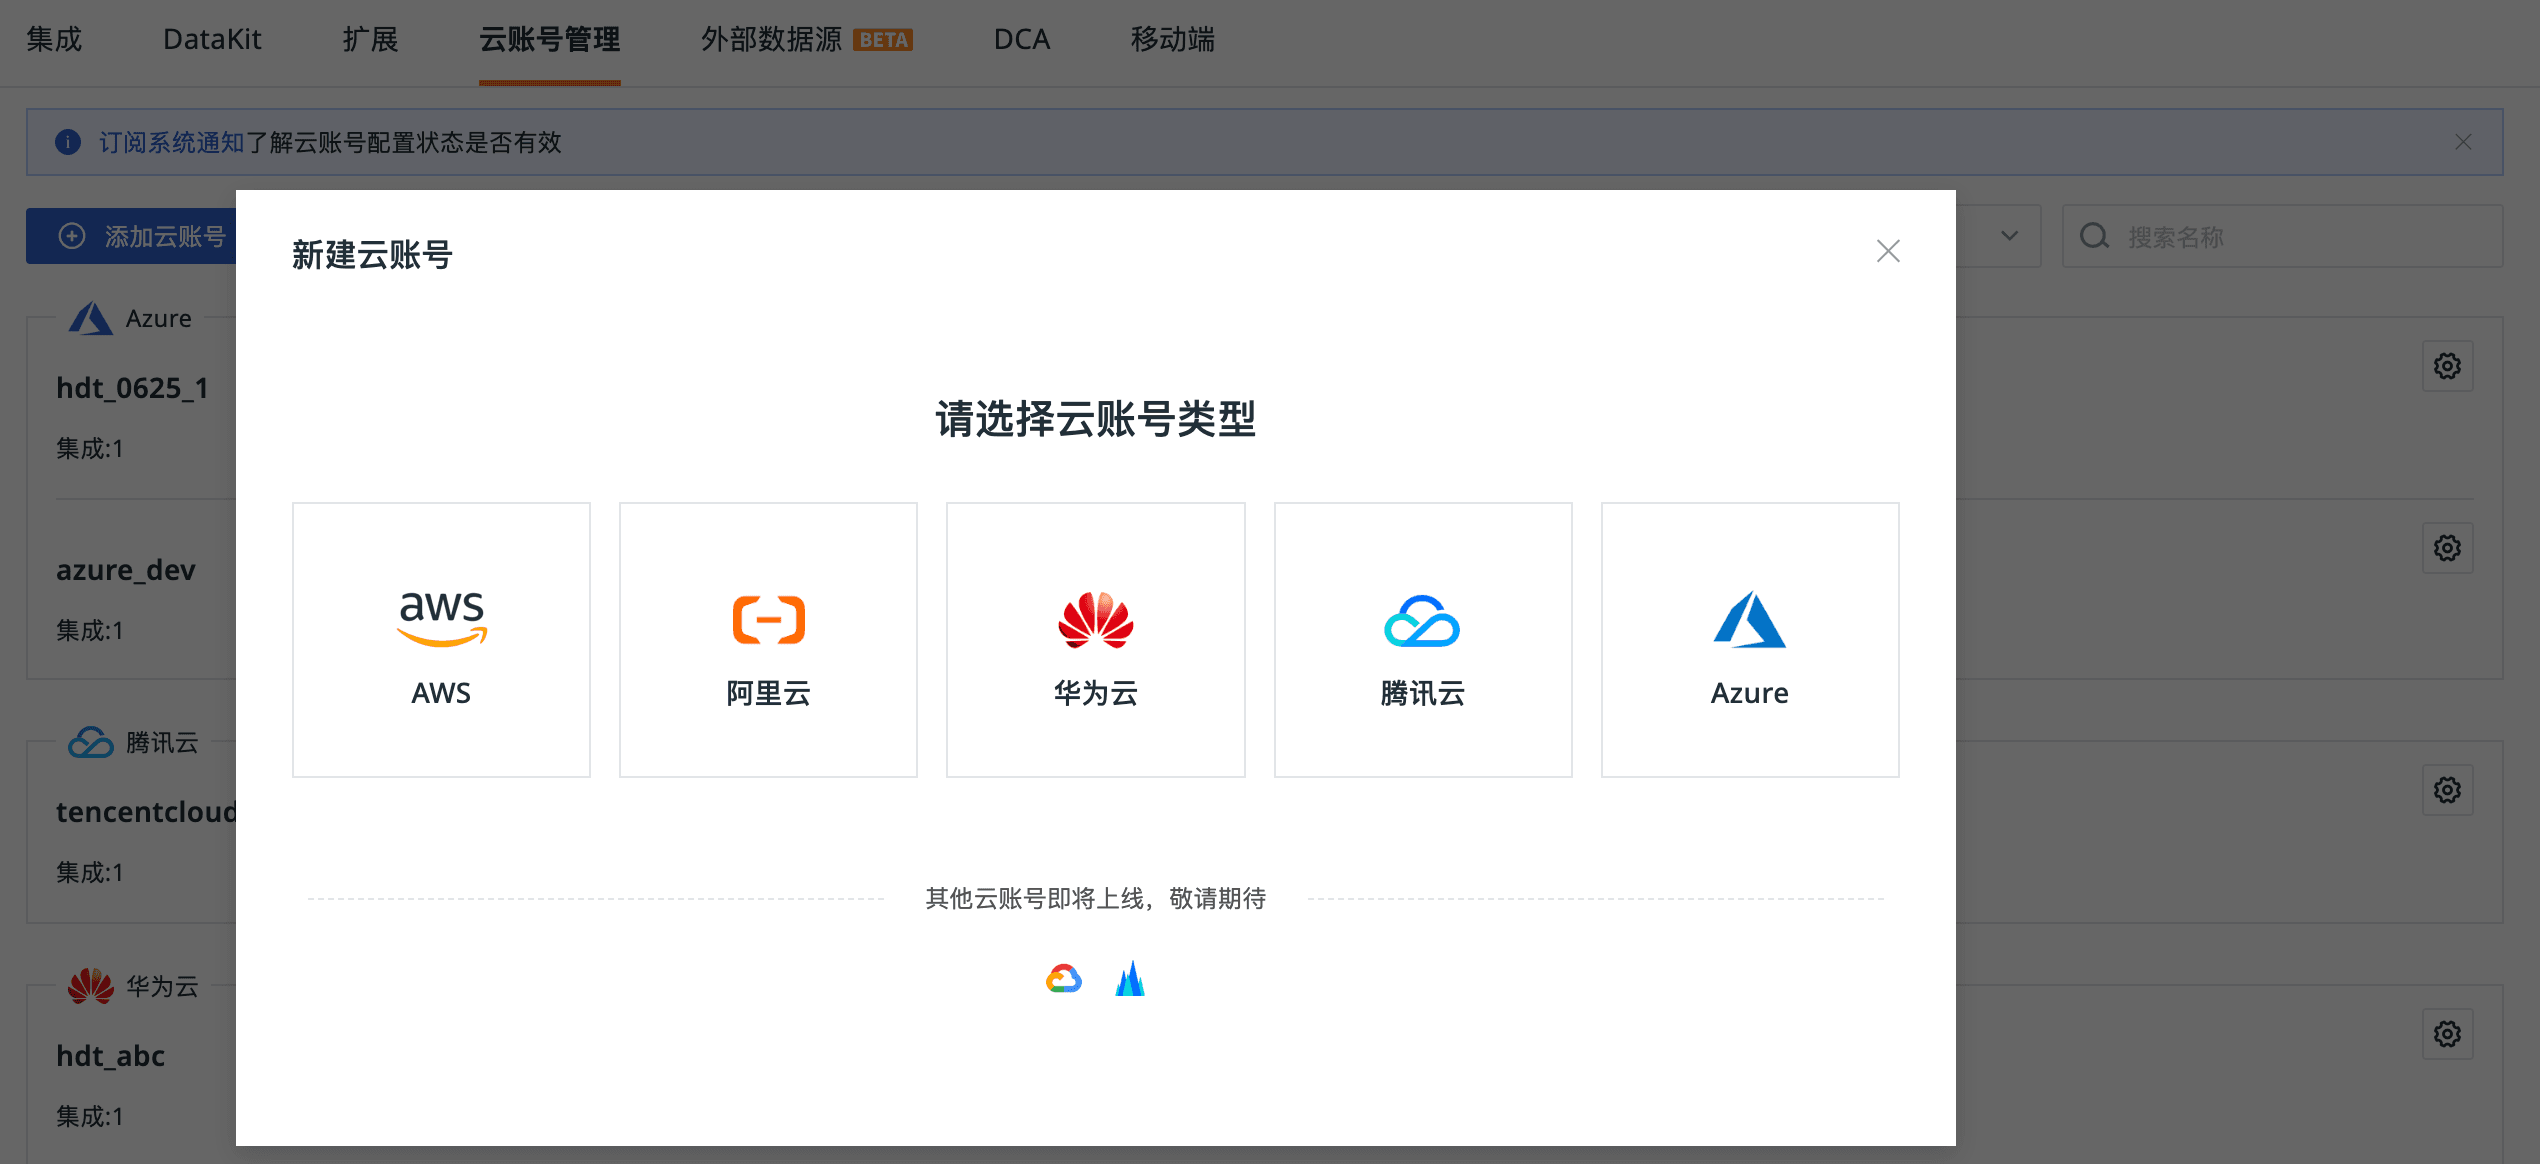Expand the filter dropdown chevron beside search

(2009, 236)
